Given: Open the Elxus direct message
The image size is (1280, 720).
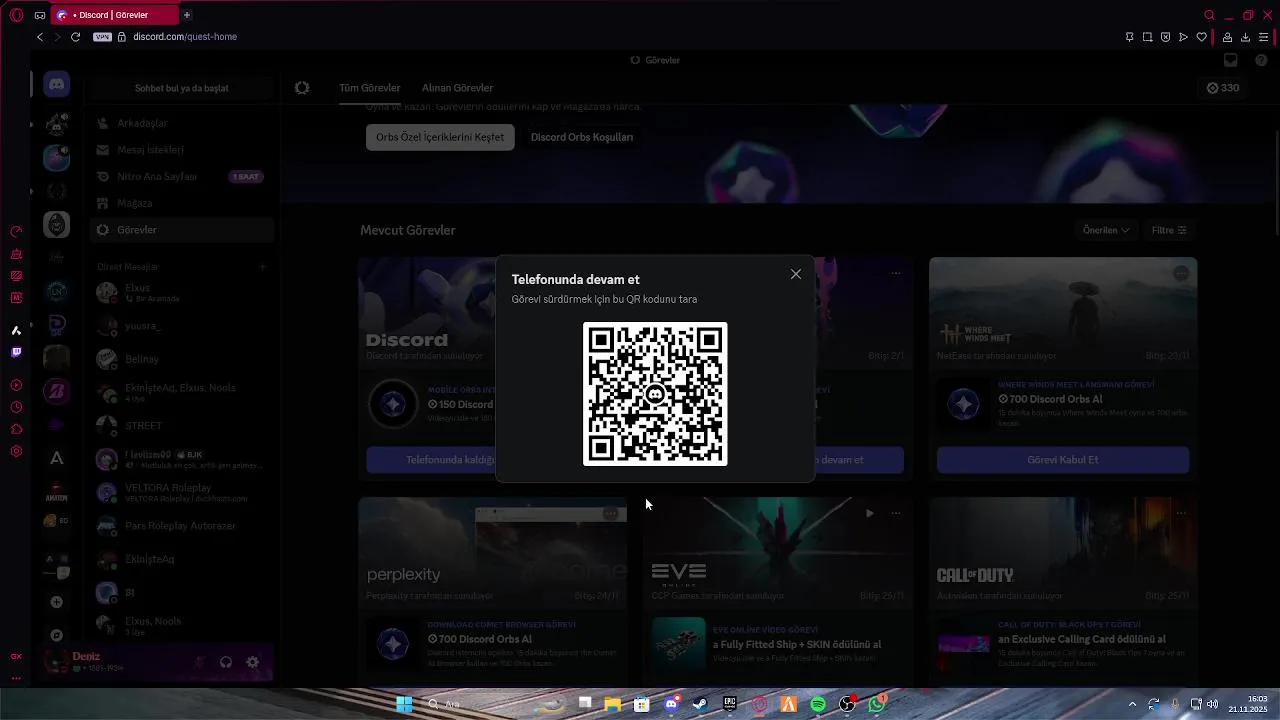Looking at the screenshot, I should coord(181,292).
